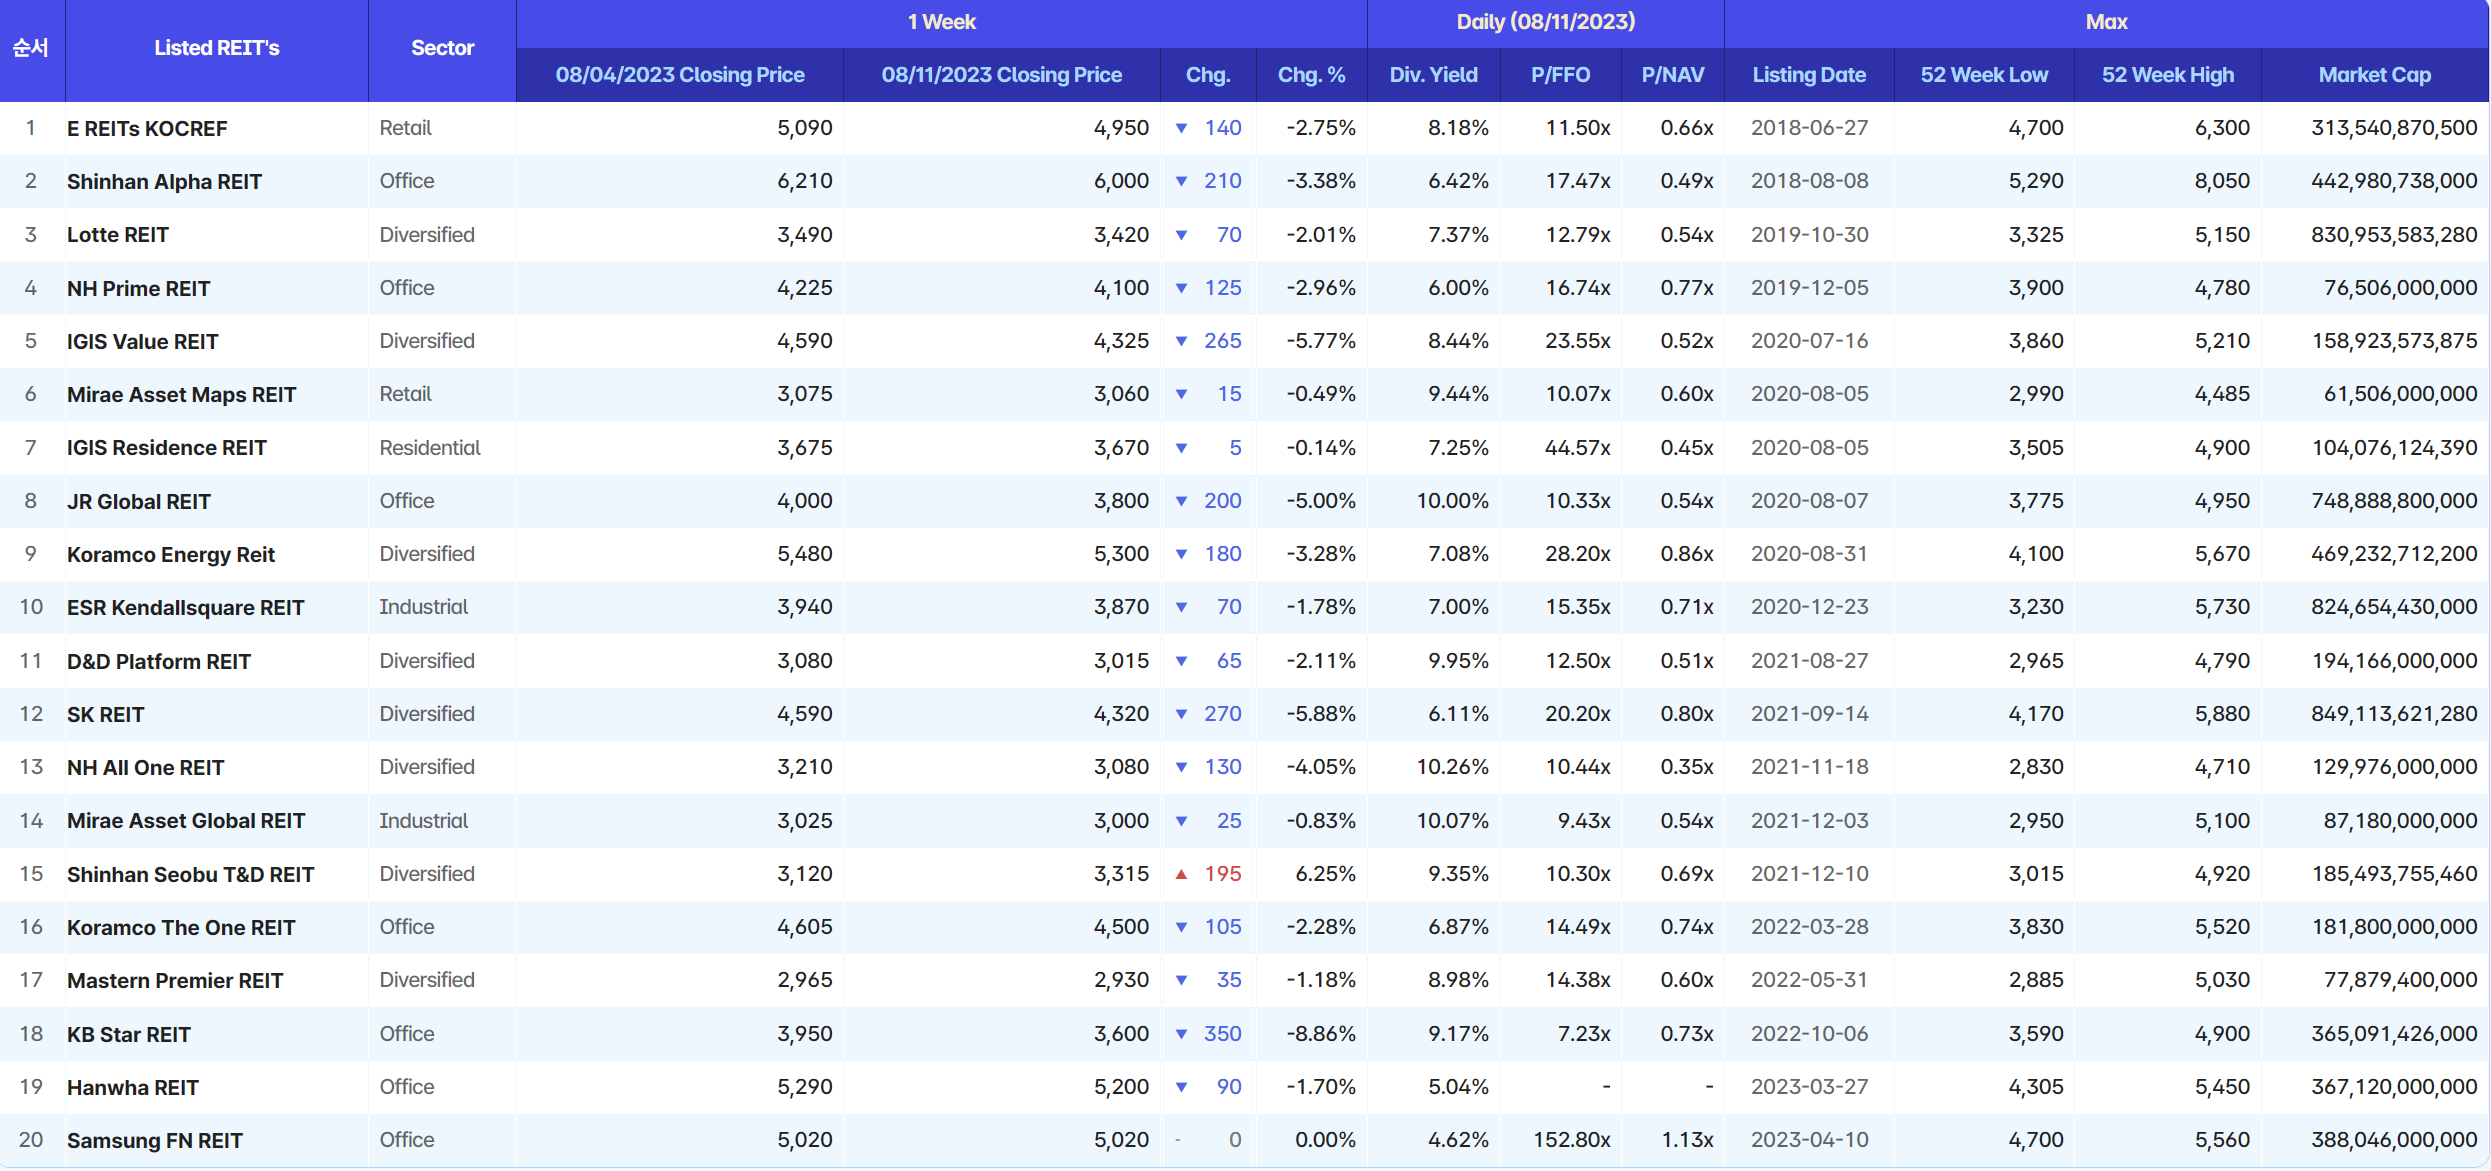Click closing price 5,300 for Koramco Energy Reit

click(x=1121, y=554)
